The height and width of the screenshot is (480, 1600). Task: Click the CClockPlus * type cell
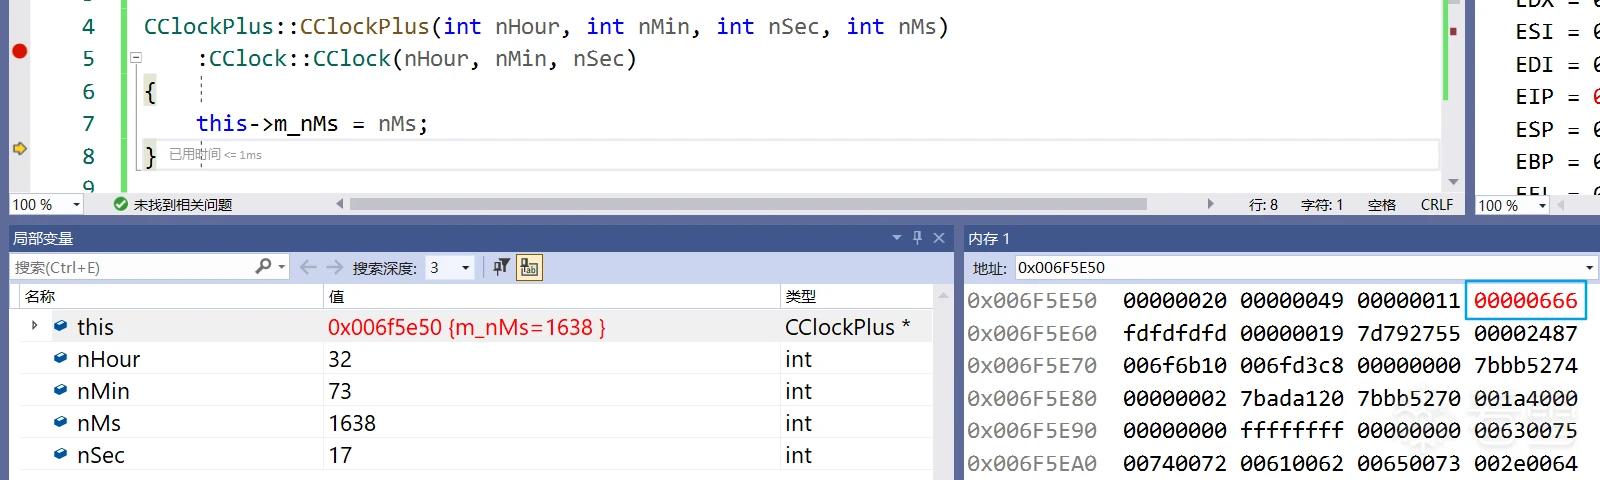click(x=847, y=327)
